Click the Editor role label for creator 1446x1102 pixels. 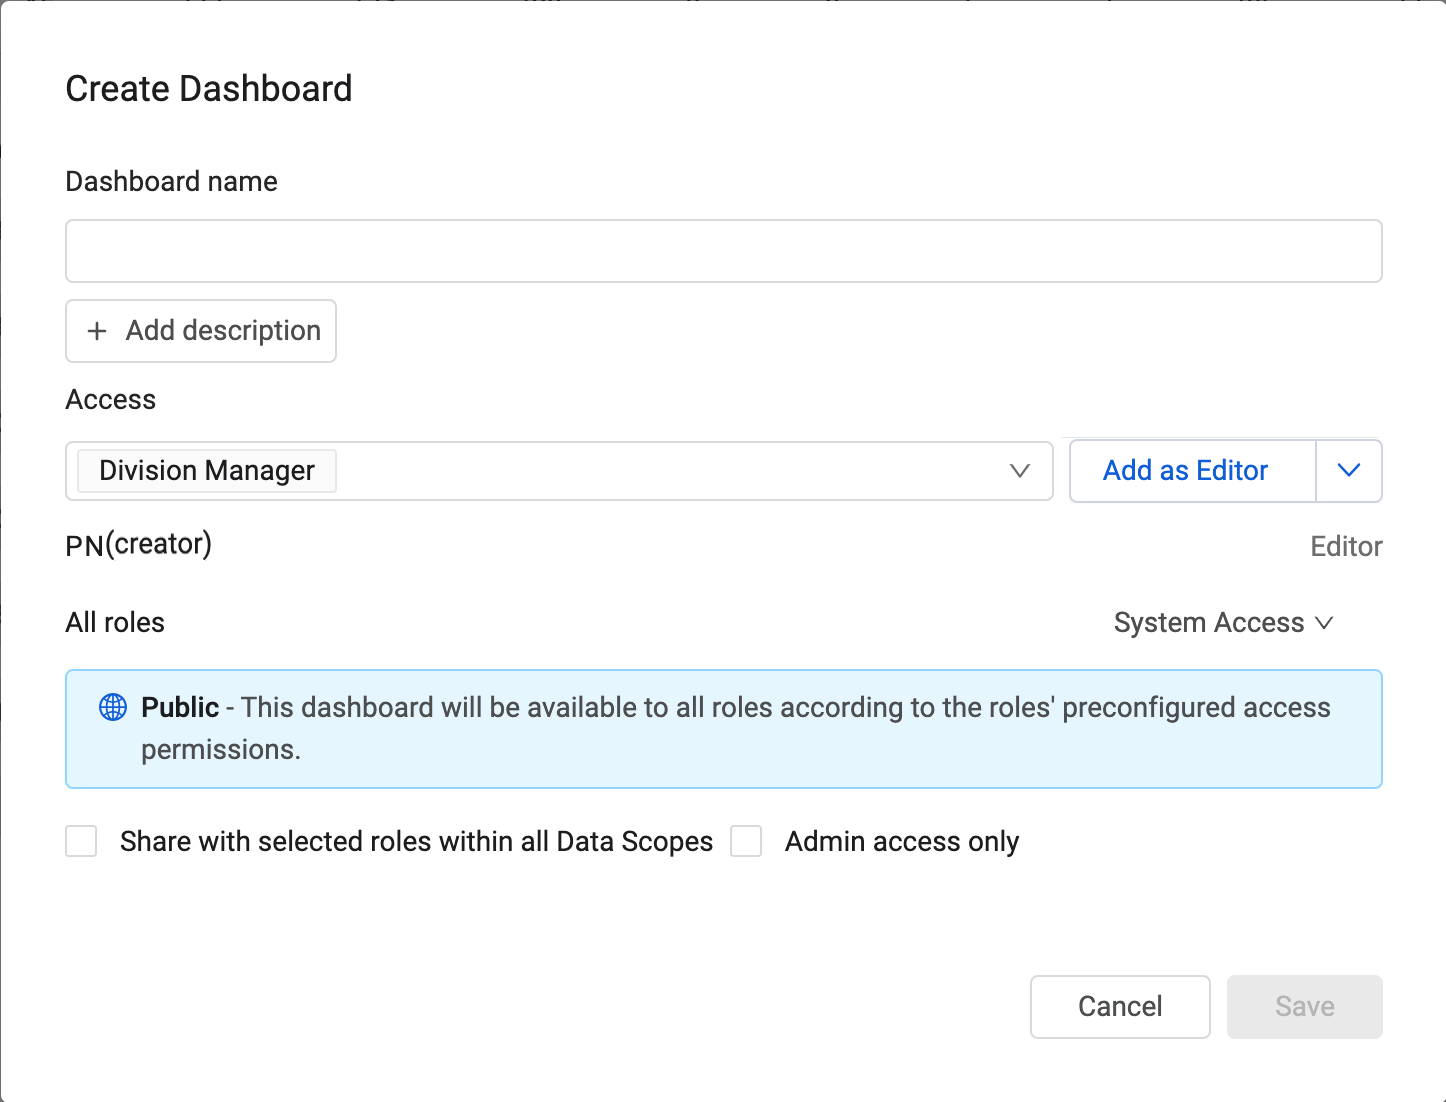[1346, 547]
